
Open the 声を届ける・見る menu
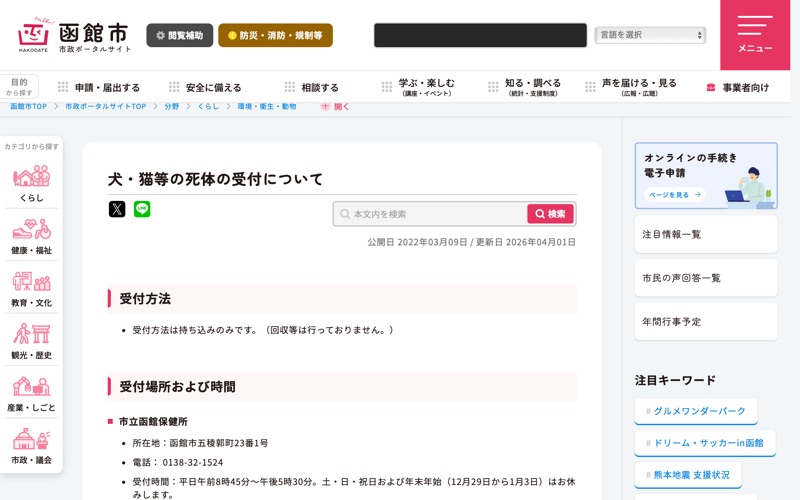[631, 87]
